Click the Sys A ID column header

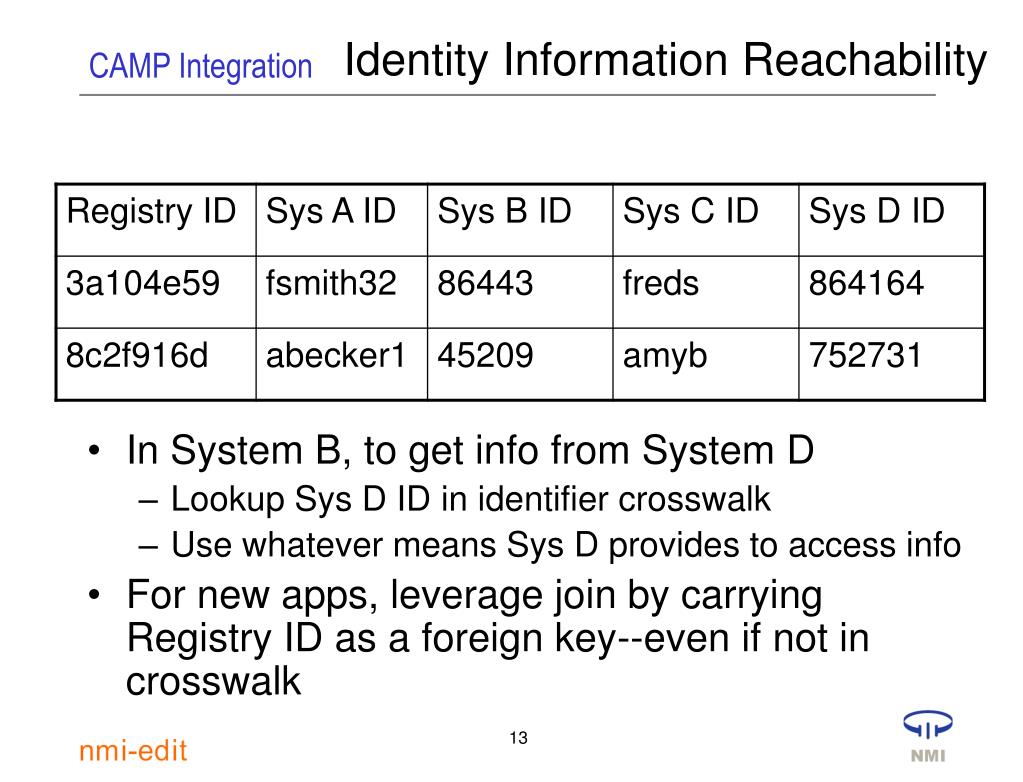[x=342, y=220]
